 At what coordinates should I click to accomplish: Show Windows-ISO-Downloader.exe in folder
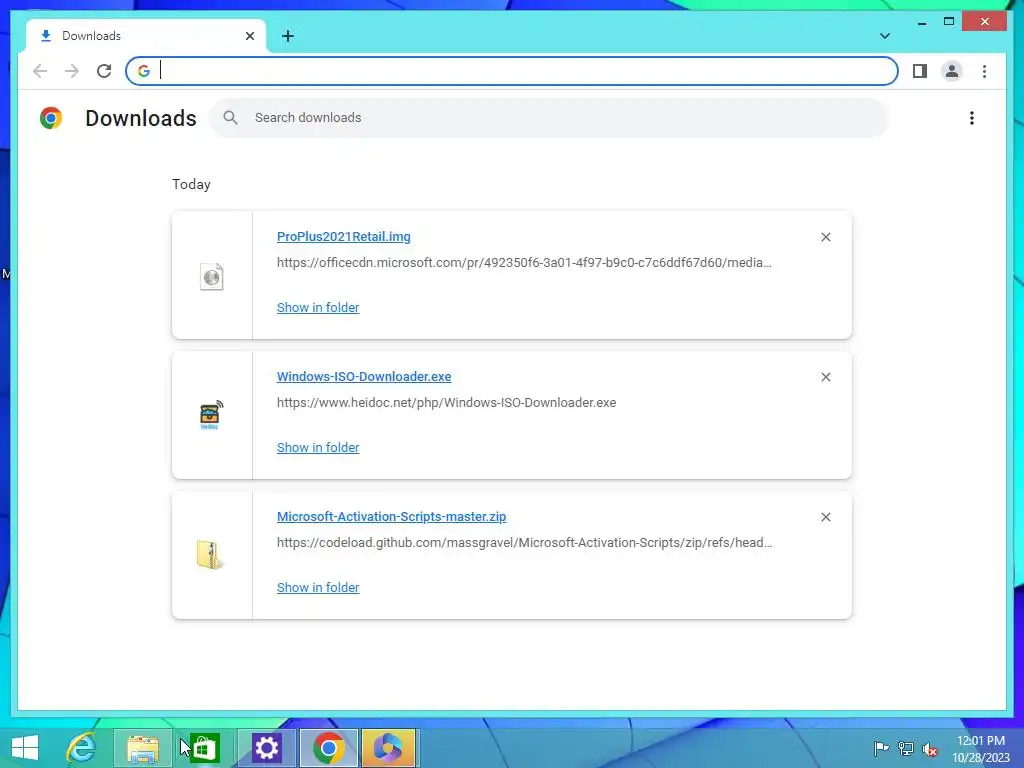coord(318,447)
